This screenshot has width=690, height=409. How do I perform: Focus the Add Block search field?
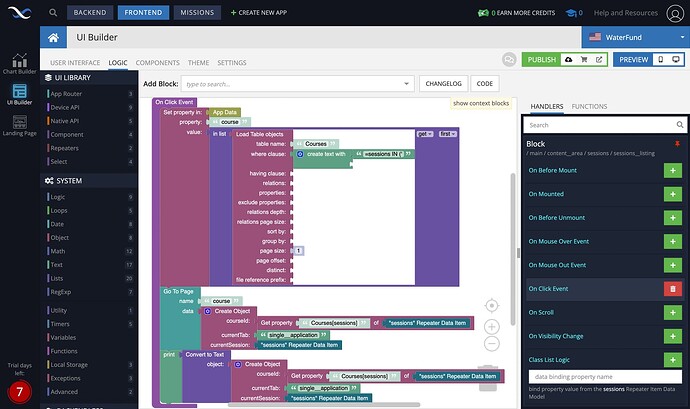(x=297, y=84)
